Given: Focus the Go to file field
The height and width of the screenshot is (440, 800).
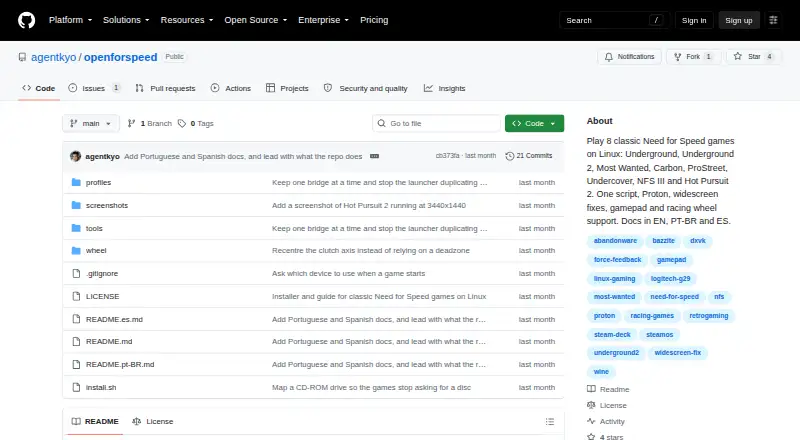Looking at the screenshot, I should point(437,124).
